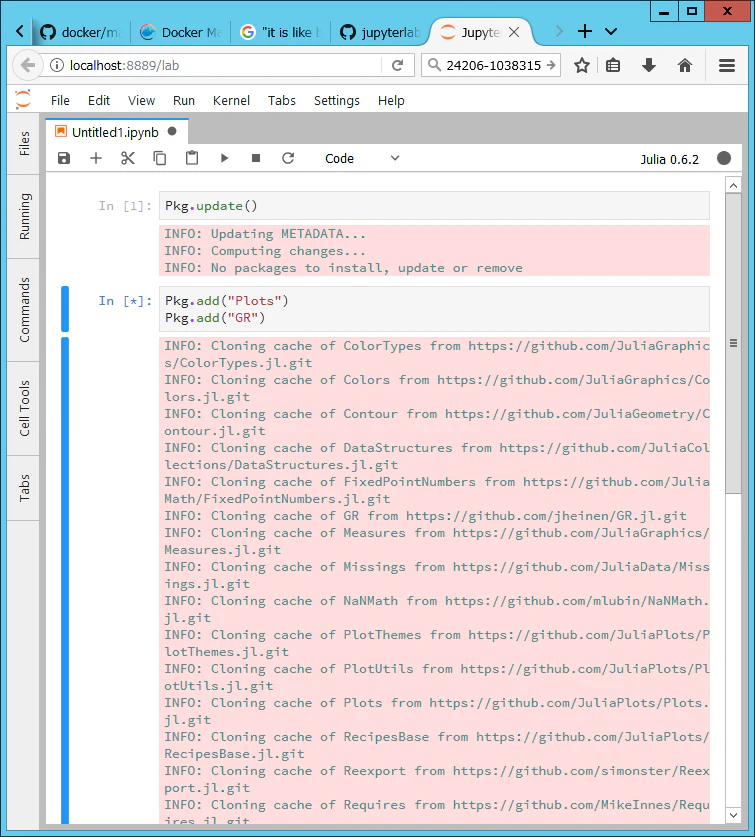Open the Kernel menu
Viewport: 755px width, 837px height.
pyautogui.click(x=231, y=100)
